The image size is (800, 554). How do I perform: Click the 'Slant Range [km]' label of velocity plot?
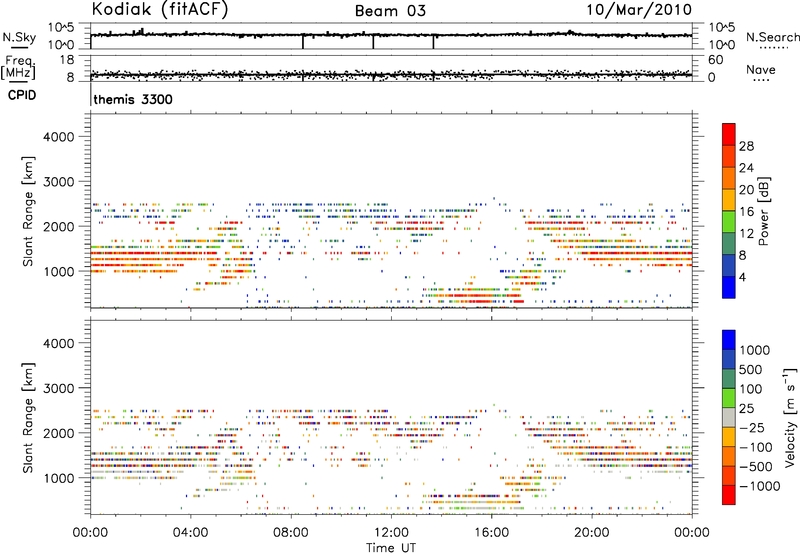click(28, 417)
